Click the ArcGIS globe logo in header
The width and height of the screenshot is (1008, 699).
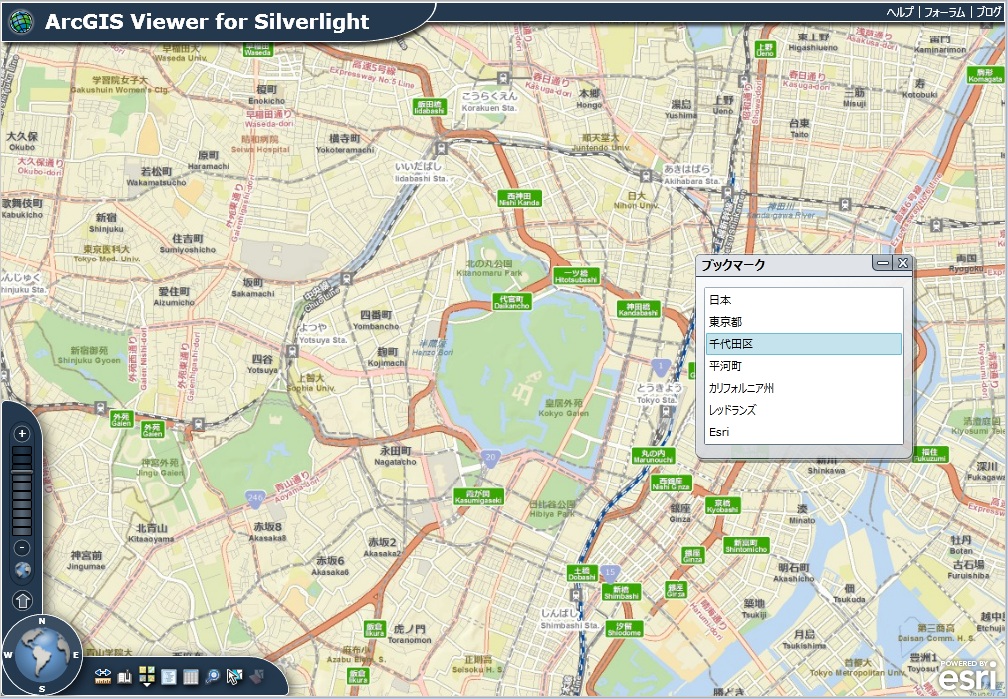21,22
